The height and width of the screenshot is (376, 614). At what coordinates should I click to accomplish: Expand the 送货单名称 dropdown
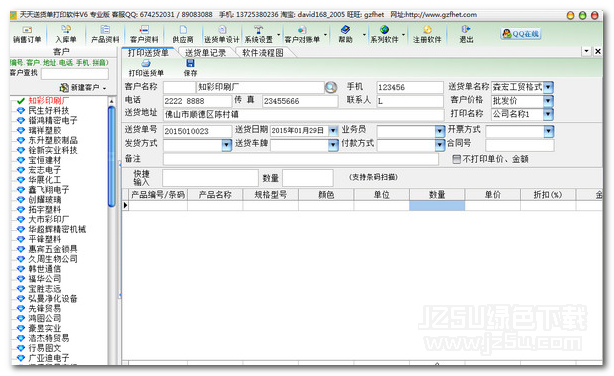[548, 87]
